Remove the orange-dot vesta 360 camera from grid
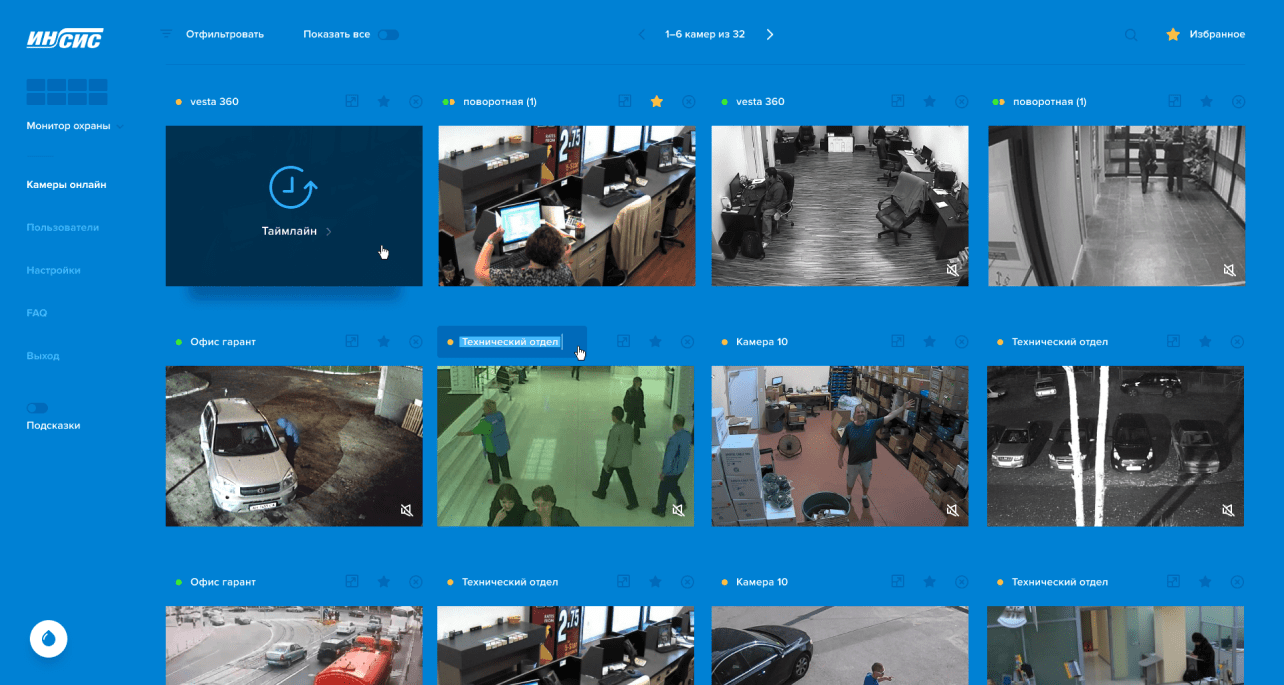1284x685 pixels. [416, 102]
